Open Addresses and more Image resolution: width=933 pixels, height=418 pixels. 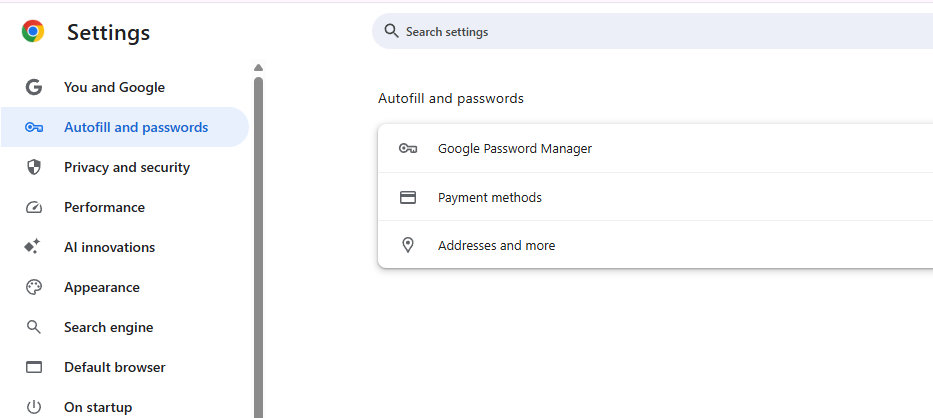tap(496, 245)
